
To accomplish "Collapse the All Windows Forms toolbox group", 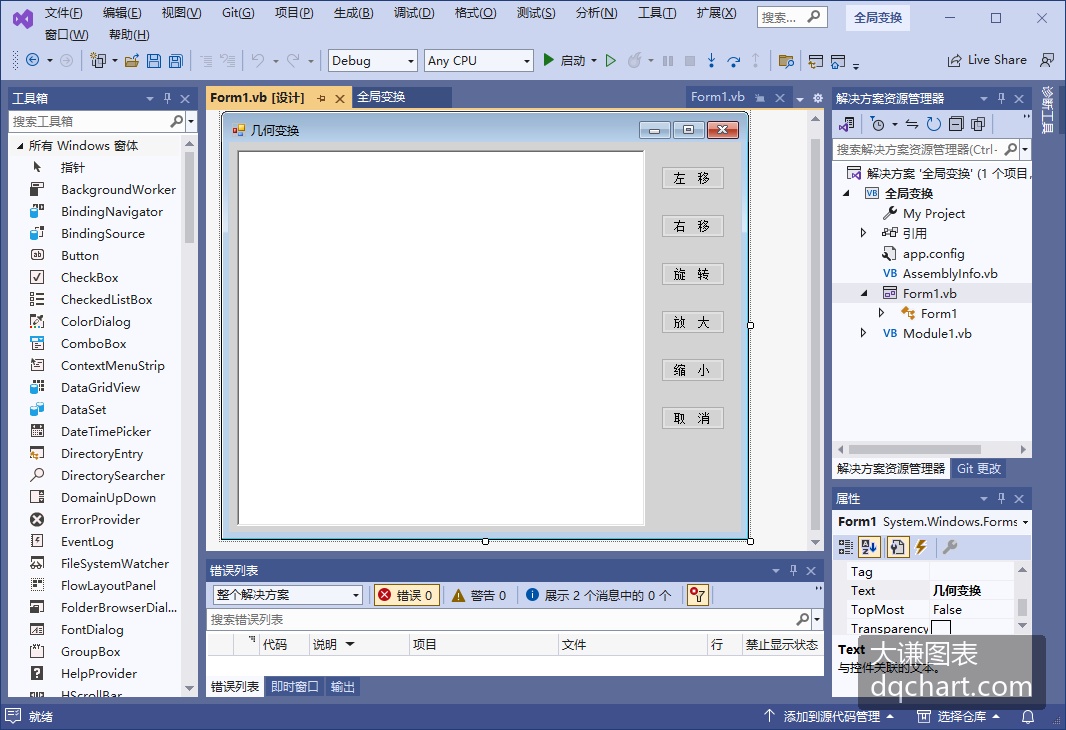I will pyautogui.click(x=20, y=145).
